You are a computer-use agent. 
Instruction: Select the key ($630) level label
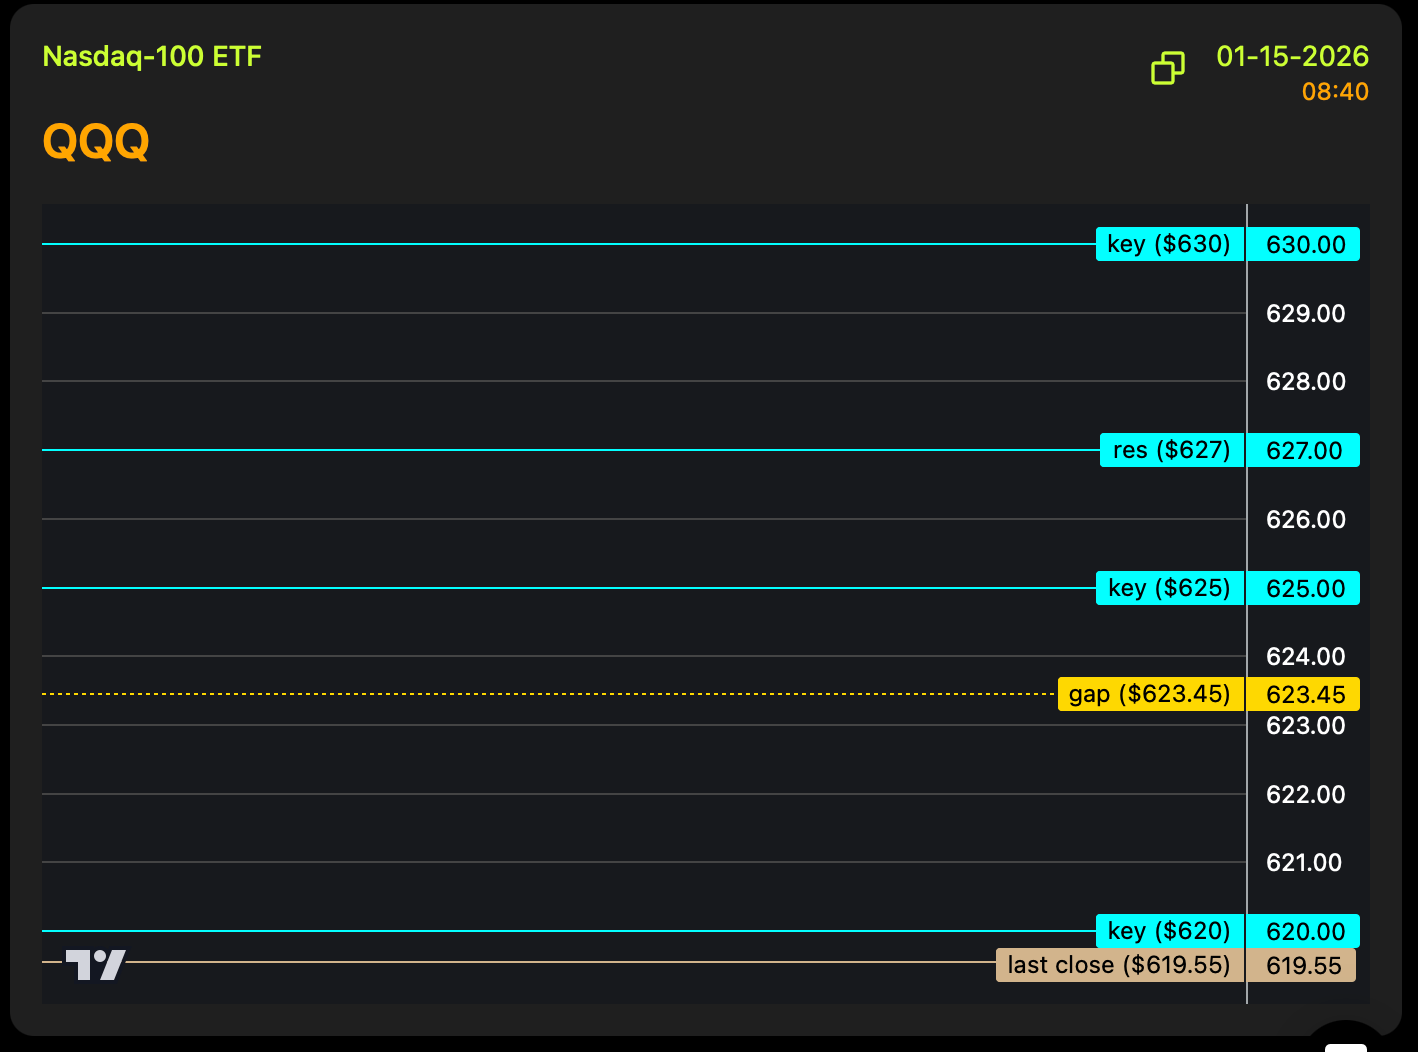point(1169,244)
